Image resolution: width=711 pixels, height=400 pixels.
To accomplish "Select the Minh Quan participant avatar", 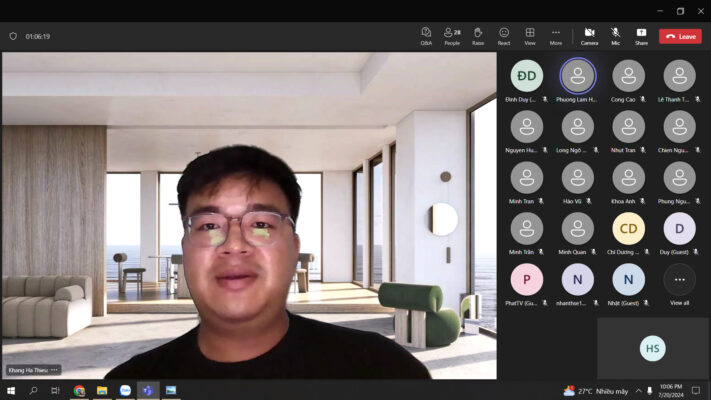I will [578, 229].
